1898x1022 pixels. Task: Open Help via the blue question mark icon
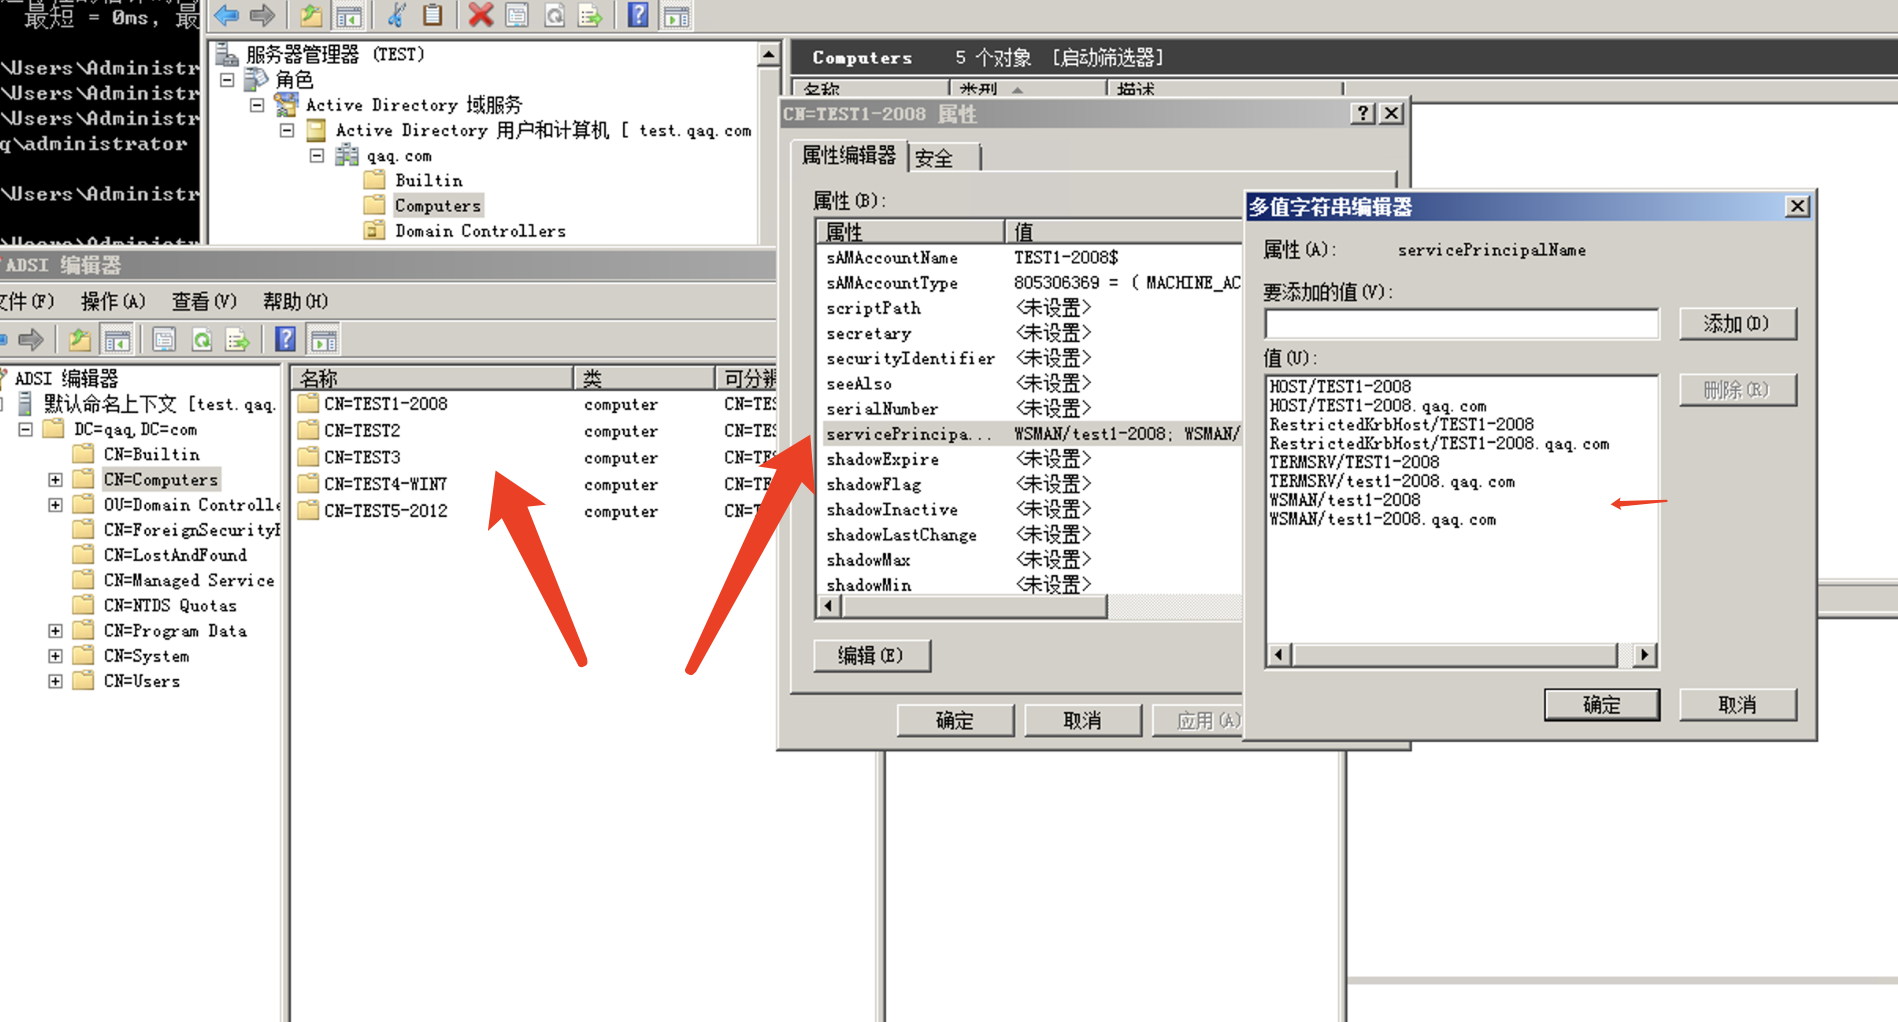(638, 16)
